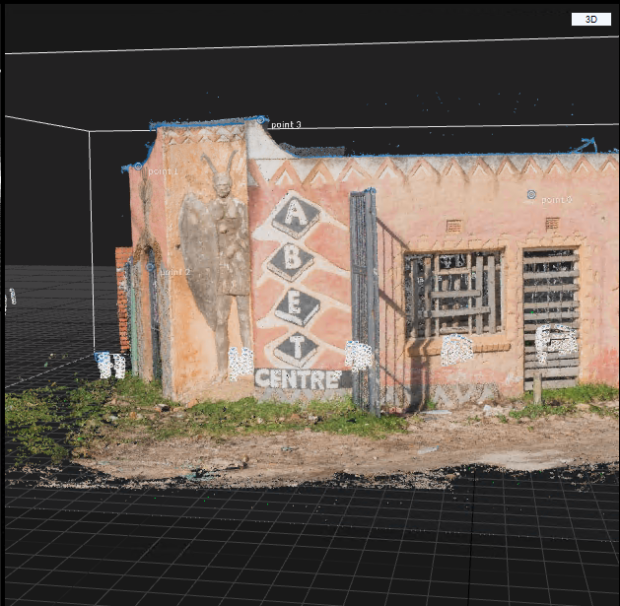Click the diamond with letter B

(292, 262)
